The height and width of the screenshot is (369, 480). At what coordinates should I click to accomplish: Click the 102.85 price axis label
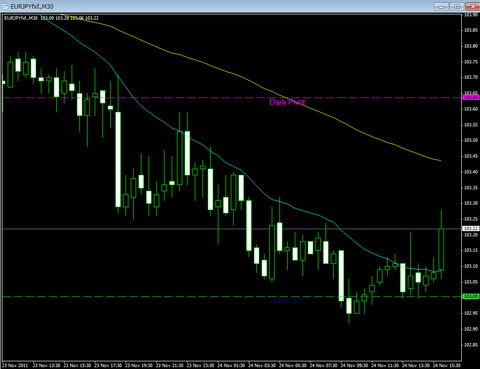[471, 345]
